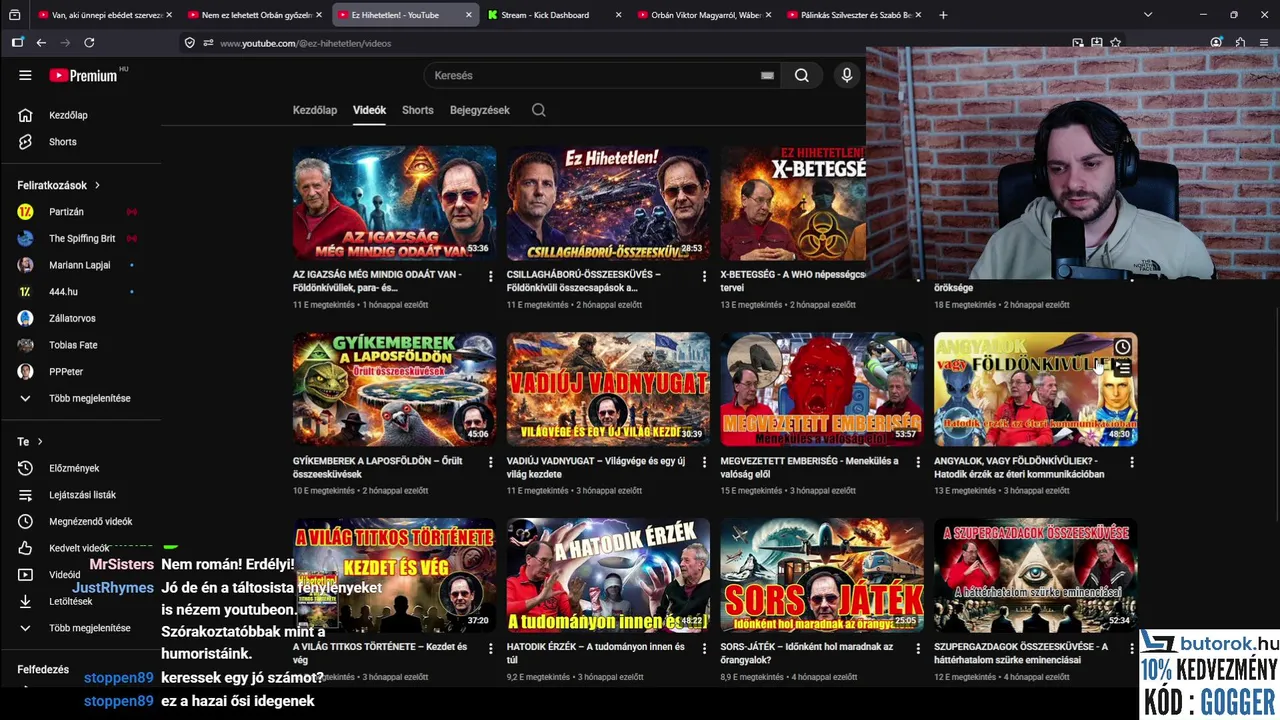Screen dimensions: 1280x720
Task: Click the browser address bar URL
Action: pos(306,43)
